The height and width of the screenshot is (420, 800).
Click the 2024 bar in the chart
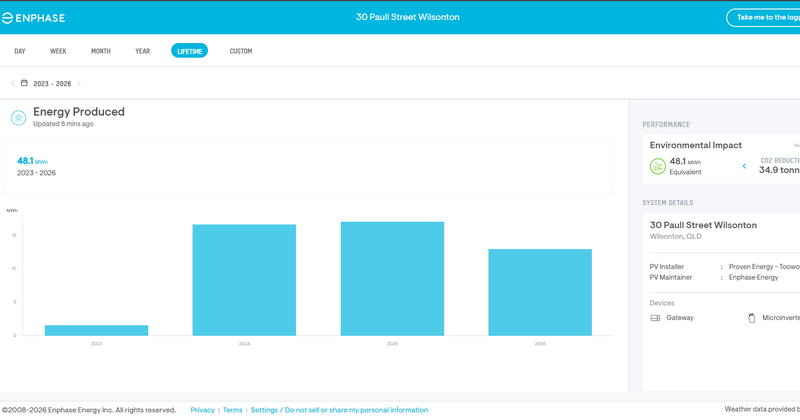[244, 280]
